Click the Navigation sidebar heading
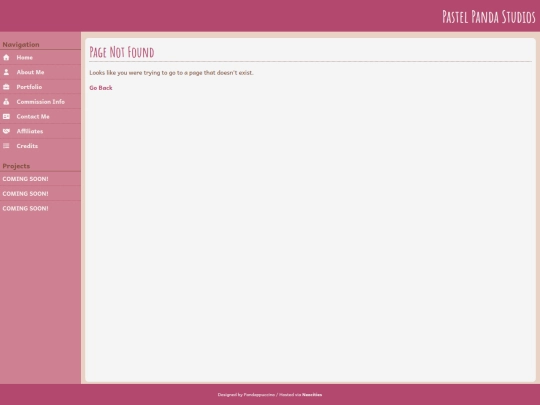The image size is (540, 405). click(21, 45)
